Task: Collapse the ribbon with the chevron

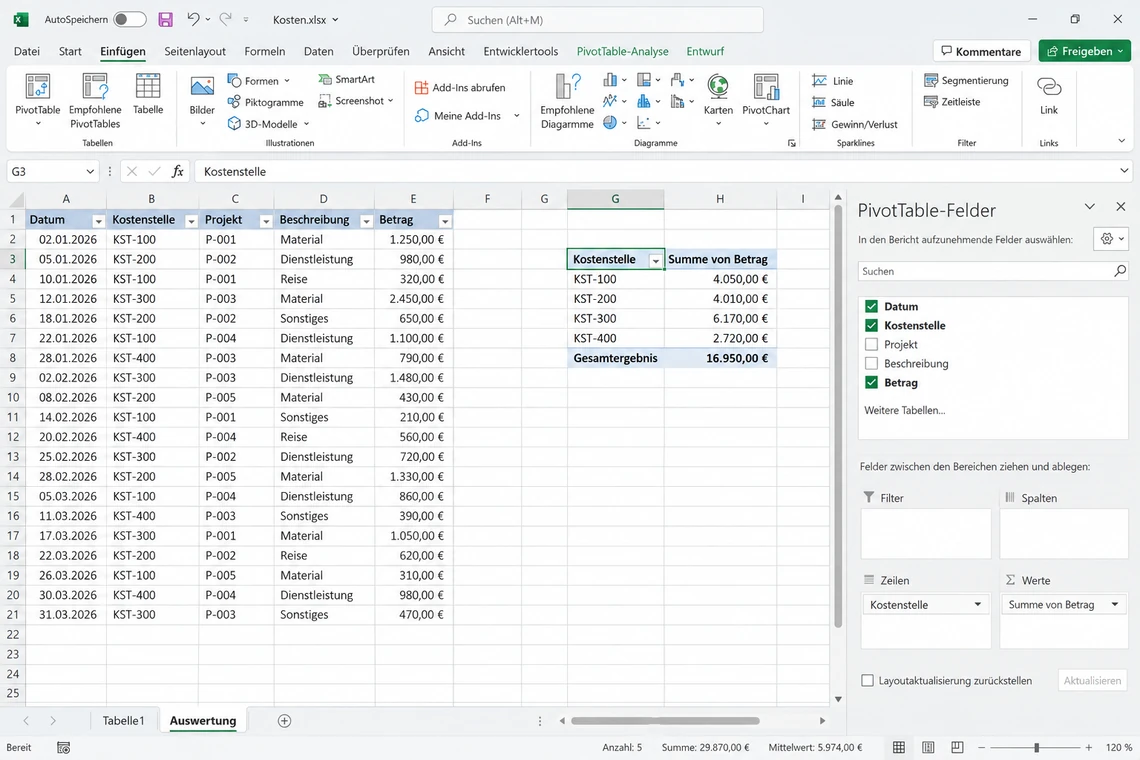Action: coord(1121,141)
